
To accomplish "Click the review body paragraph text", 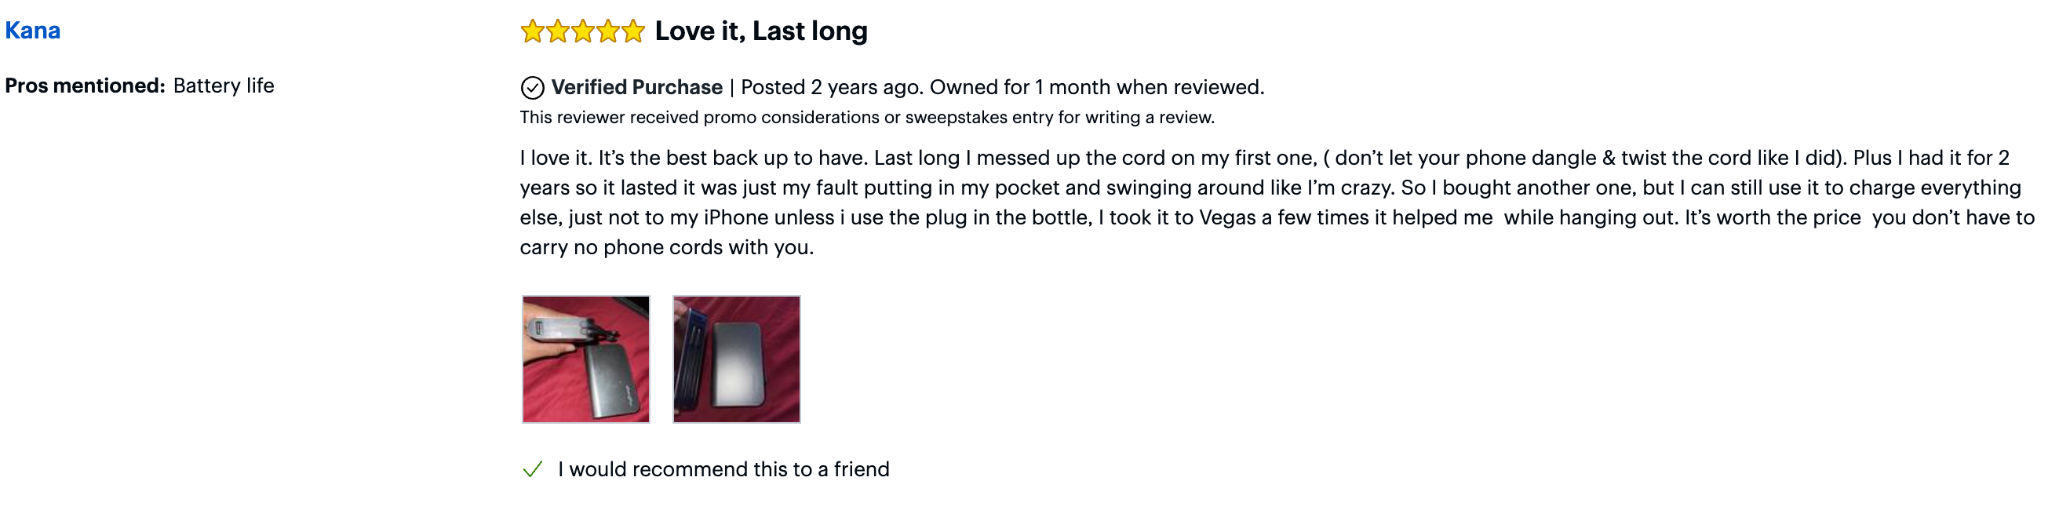I will (x=1270, y=188).
